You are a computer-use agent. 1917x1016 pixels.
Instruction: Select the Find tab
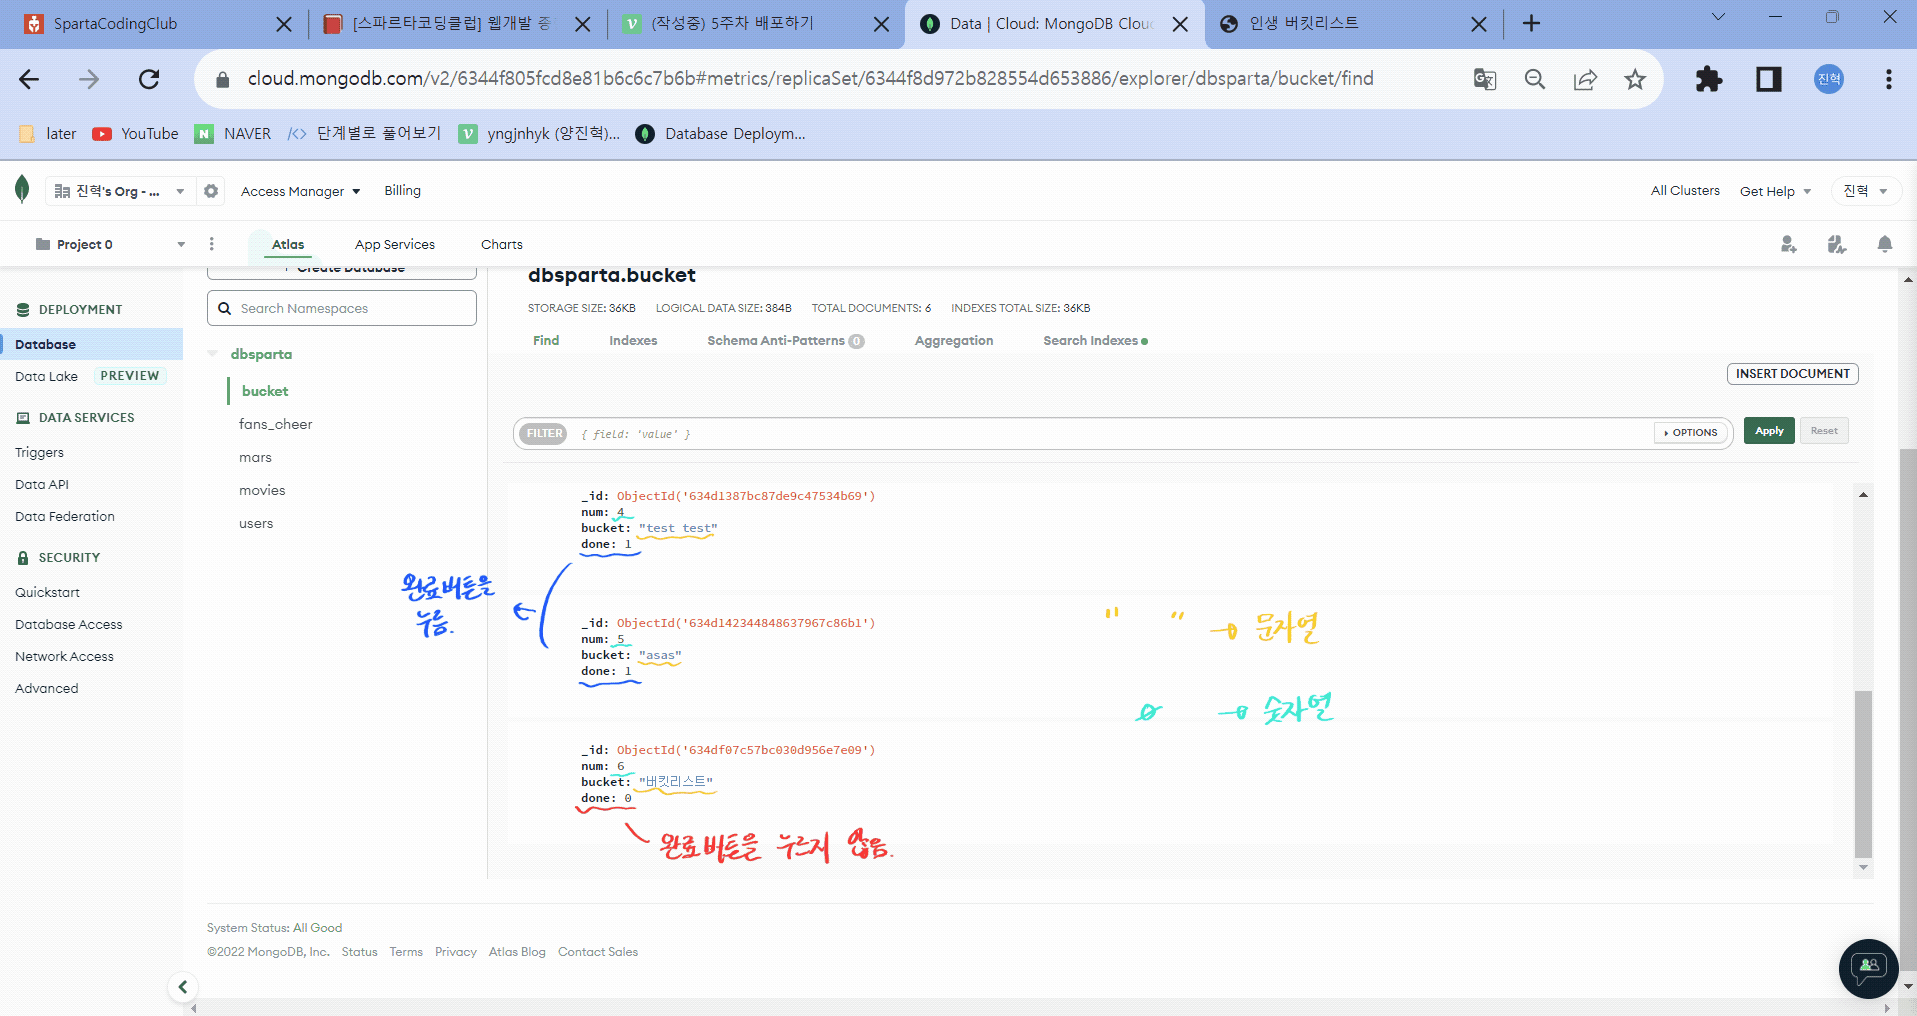pyautogui.click(x=546, y=341)
